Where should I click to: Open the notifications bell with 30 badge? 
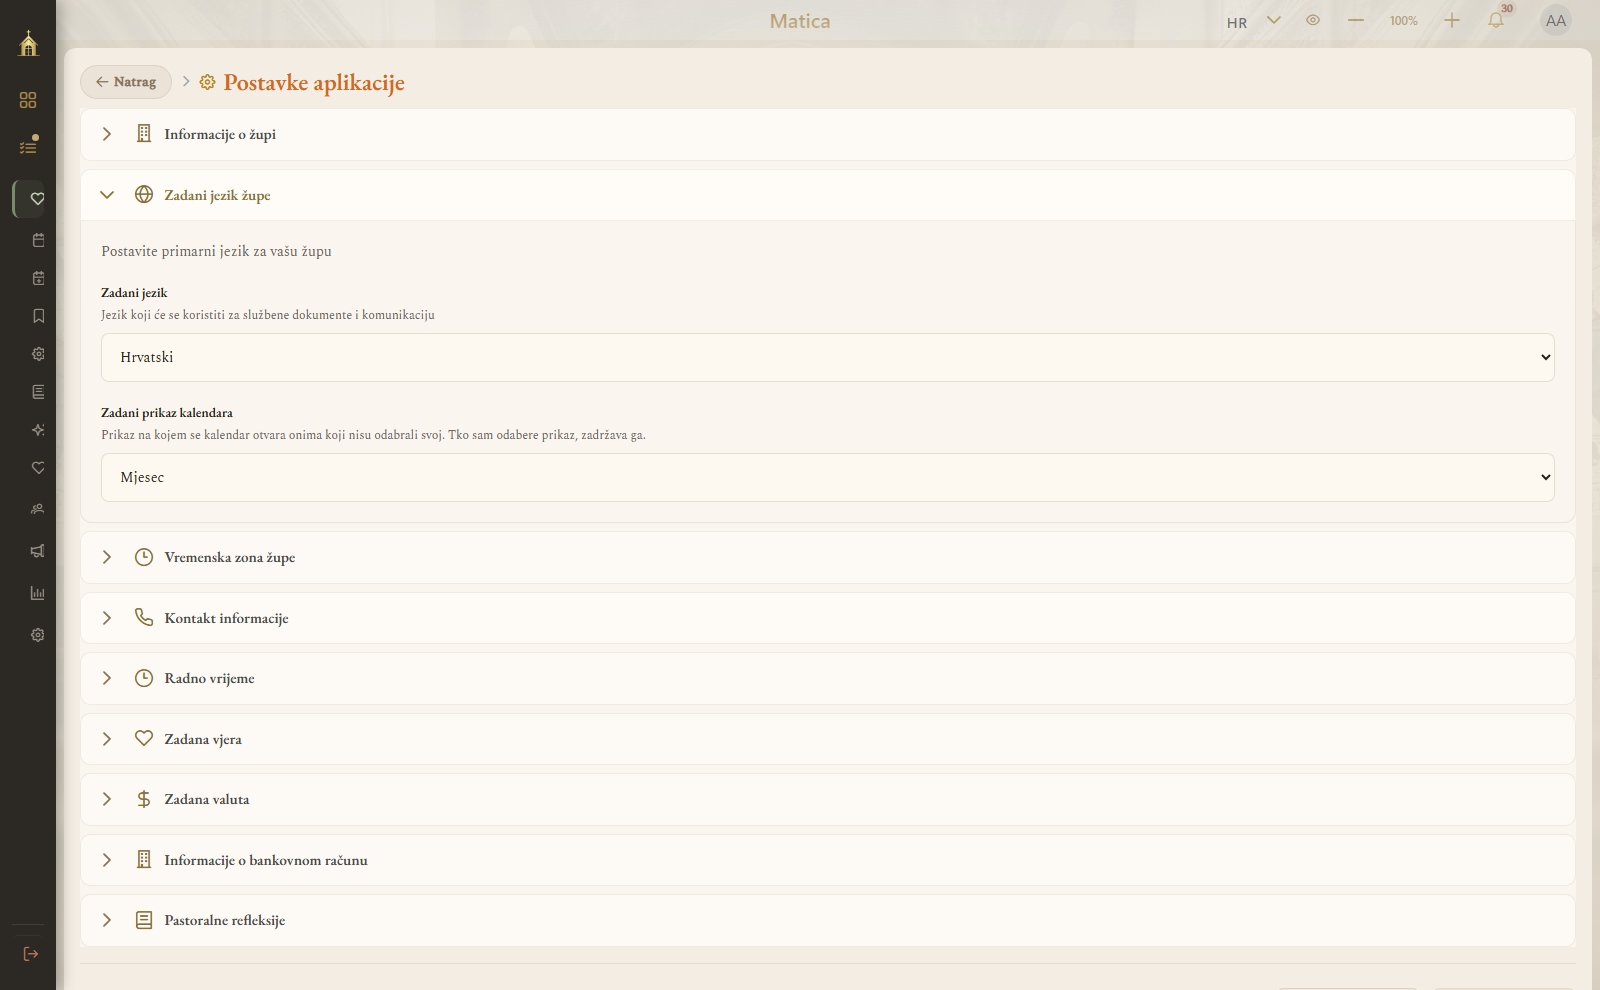pyautogui.click(x=1496, y=20)
